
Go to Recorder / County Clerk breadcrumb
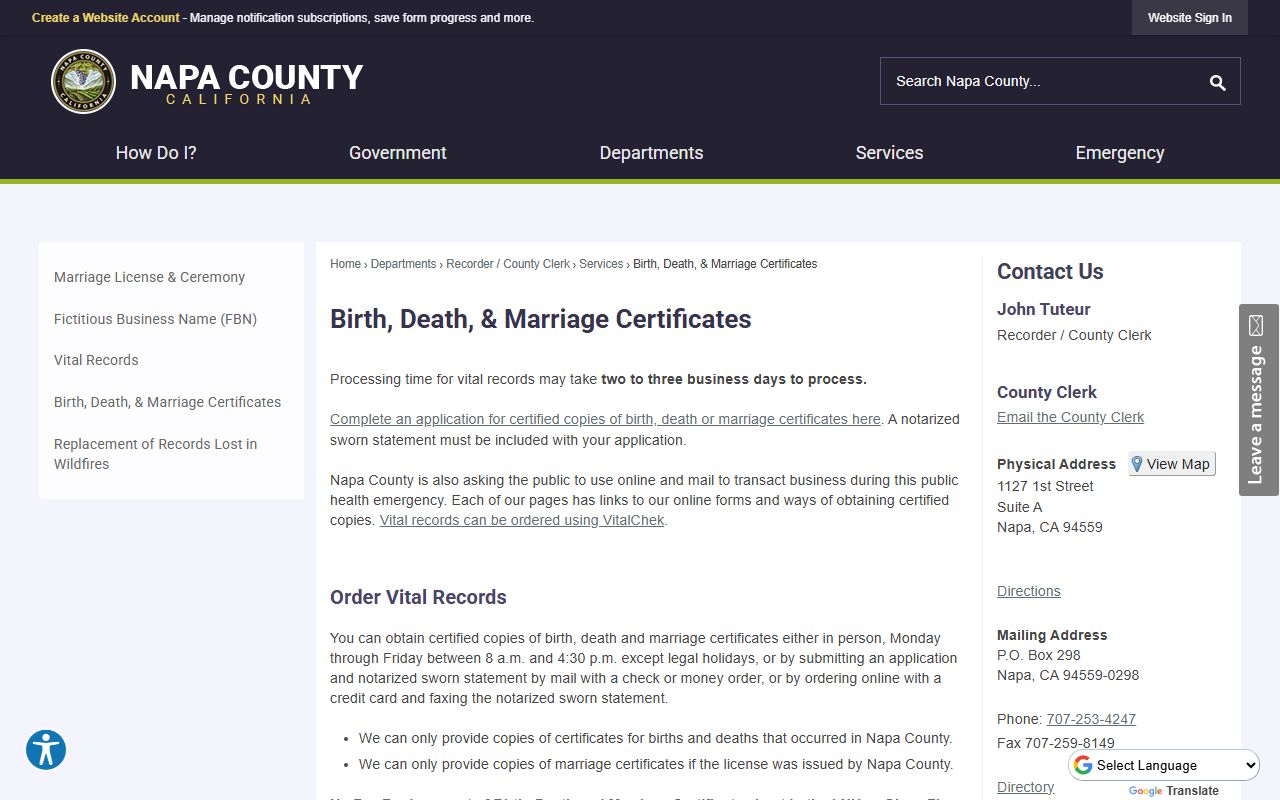pos(508,264)
